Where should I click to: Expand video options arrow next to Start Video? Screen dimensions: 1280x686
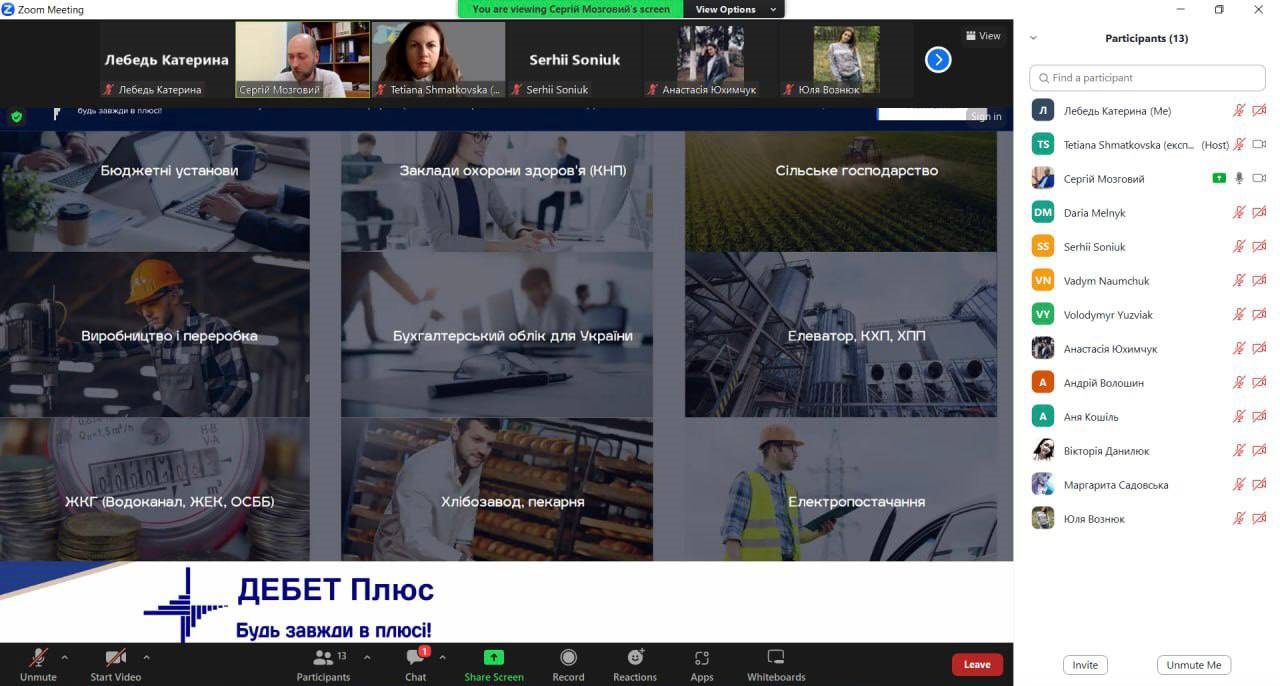coord(147,657)
